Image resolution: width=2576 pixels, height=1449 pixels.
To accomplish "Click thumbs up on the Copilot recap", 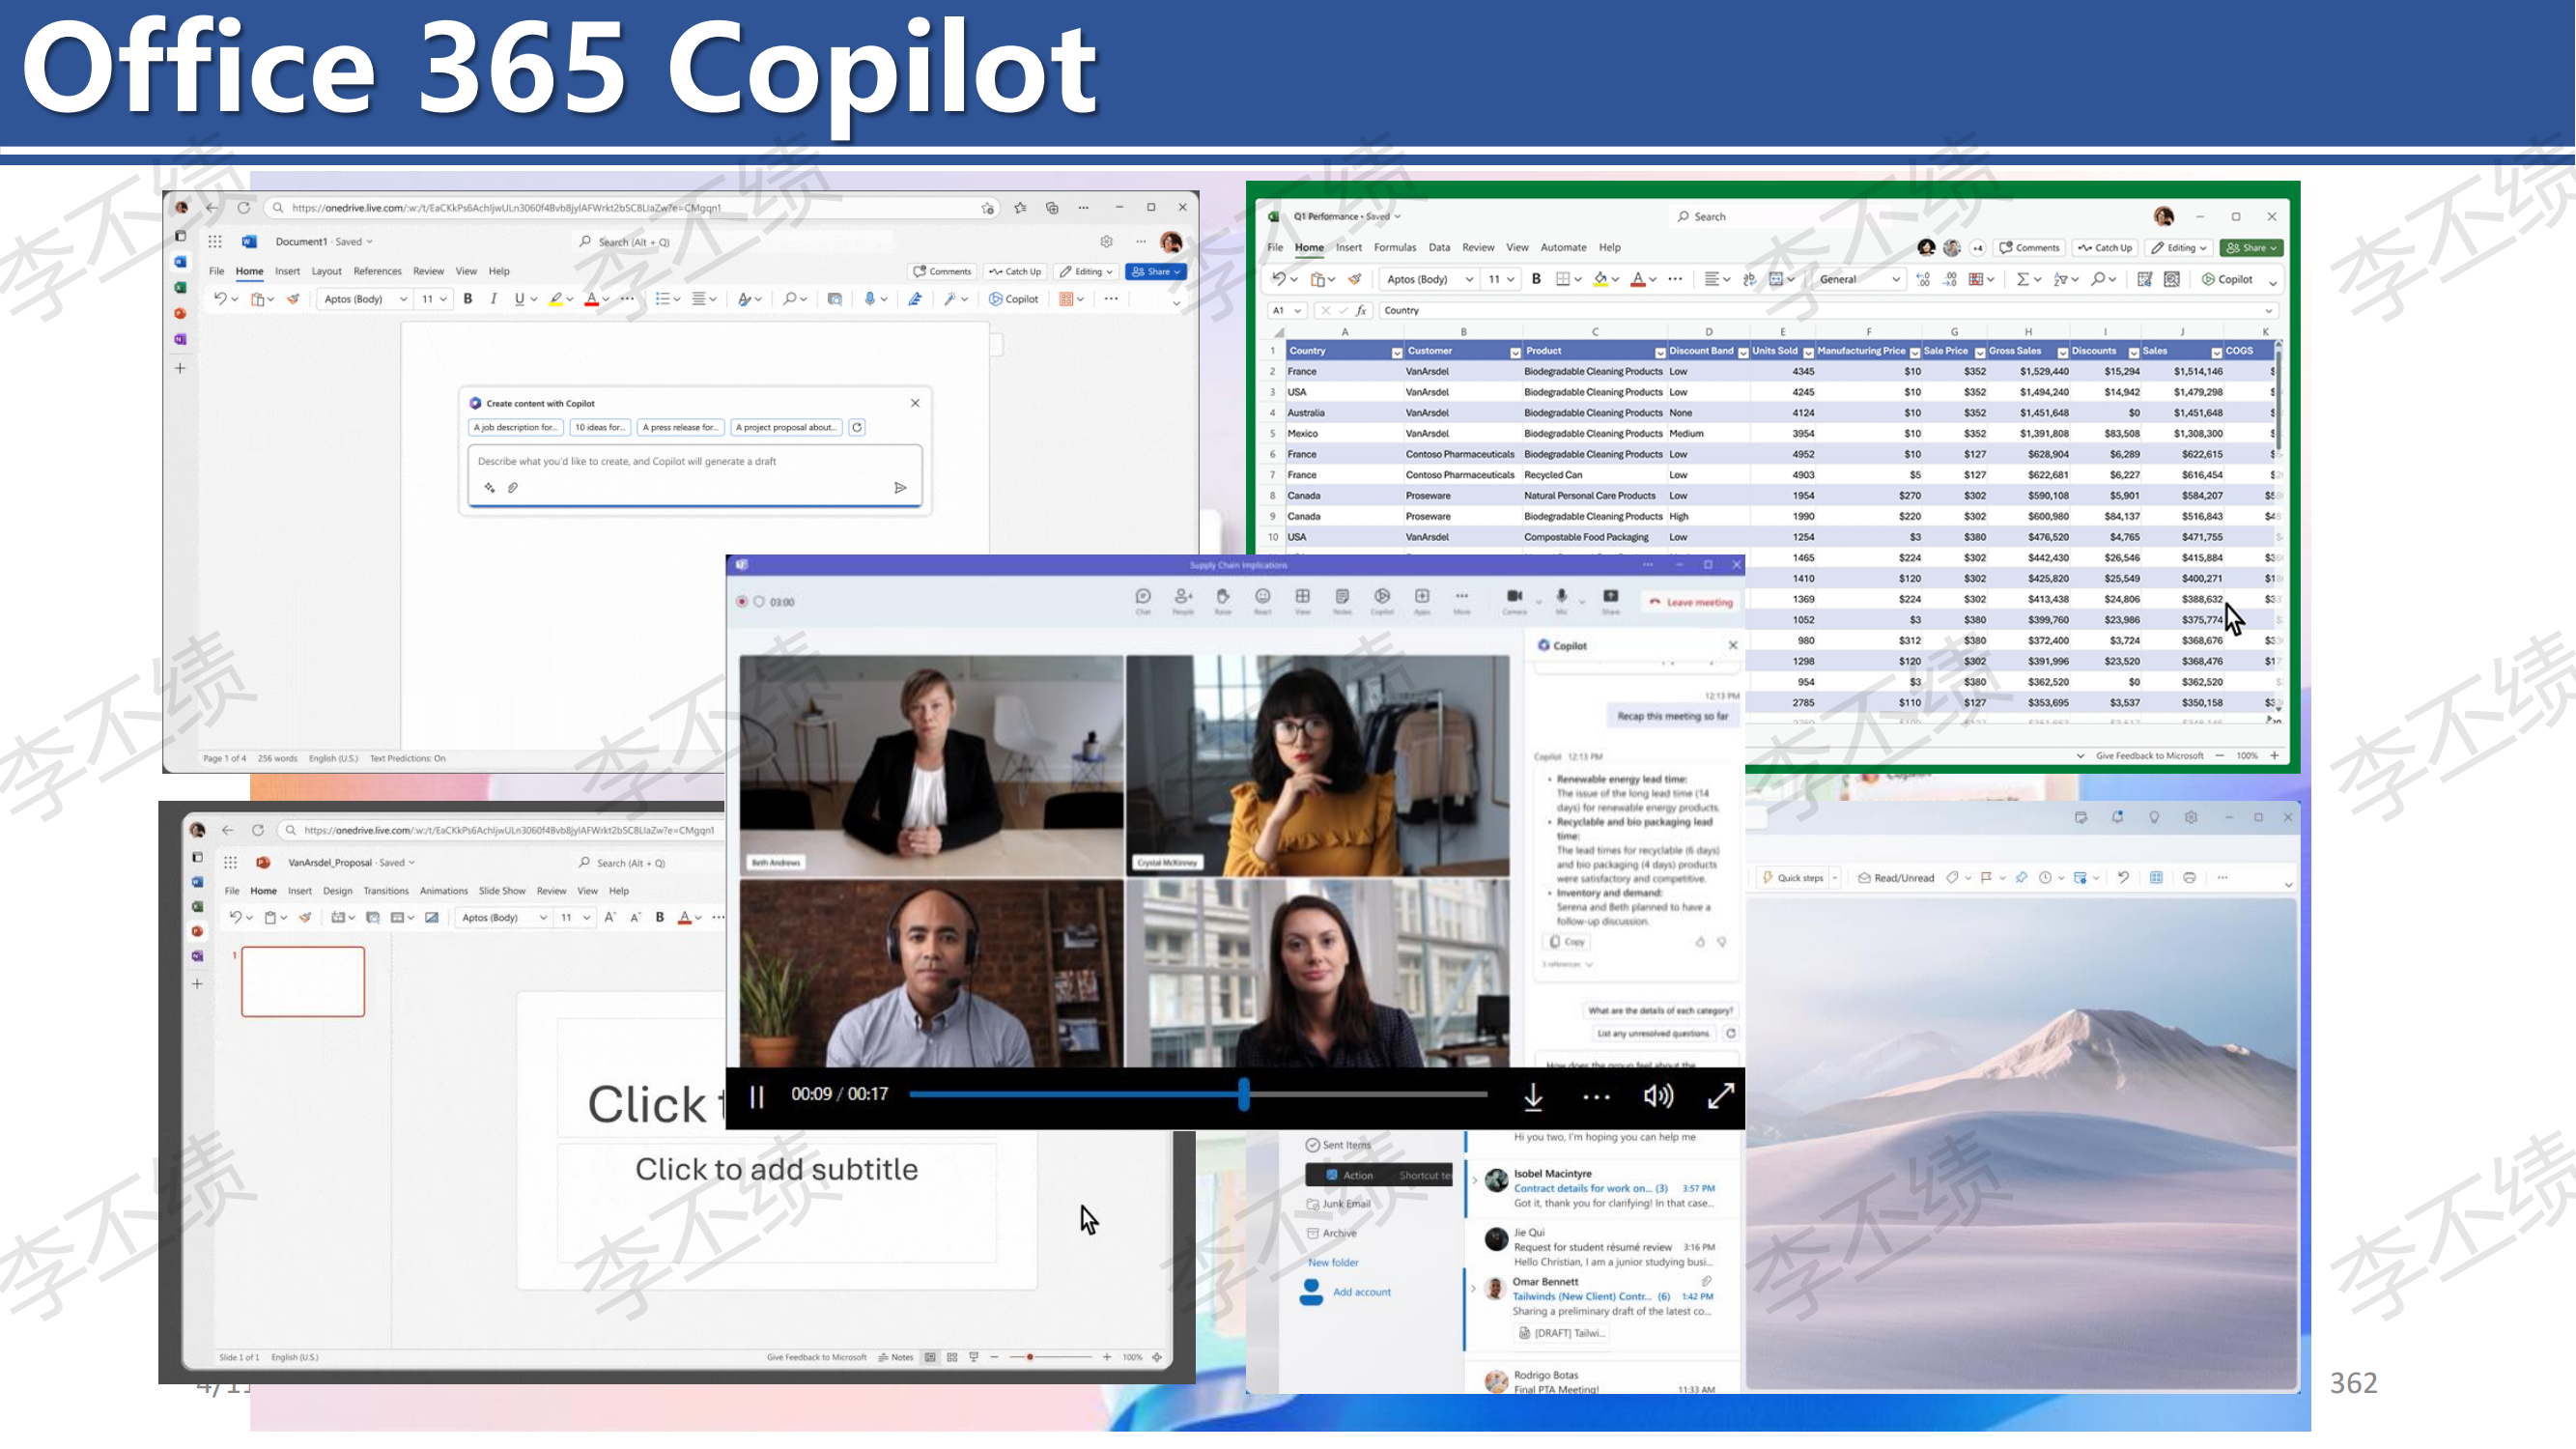I will (1699, 942).
